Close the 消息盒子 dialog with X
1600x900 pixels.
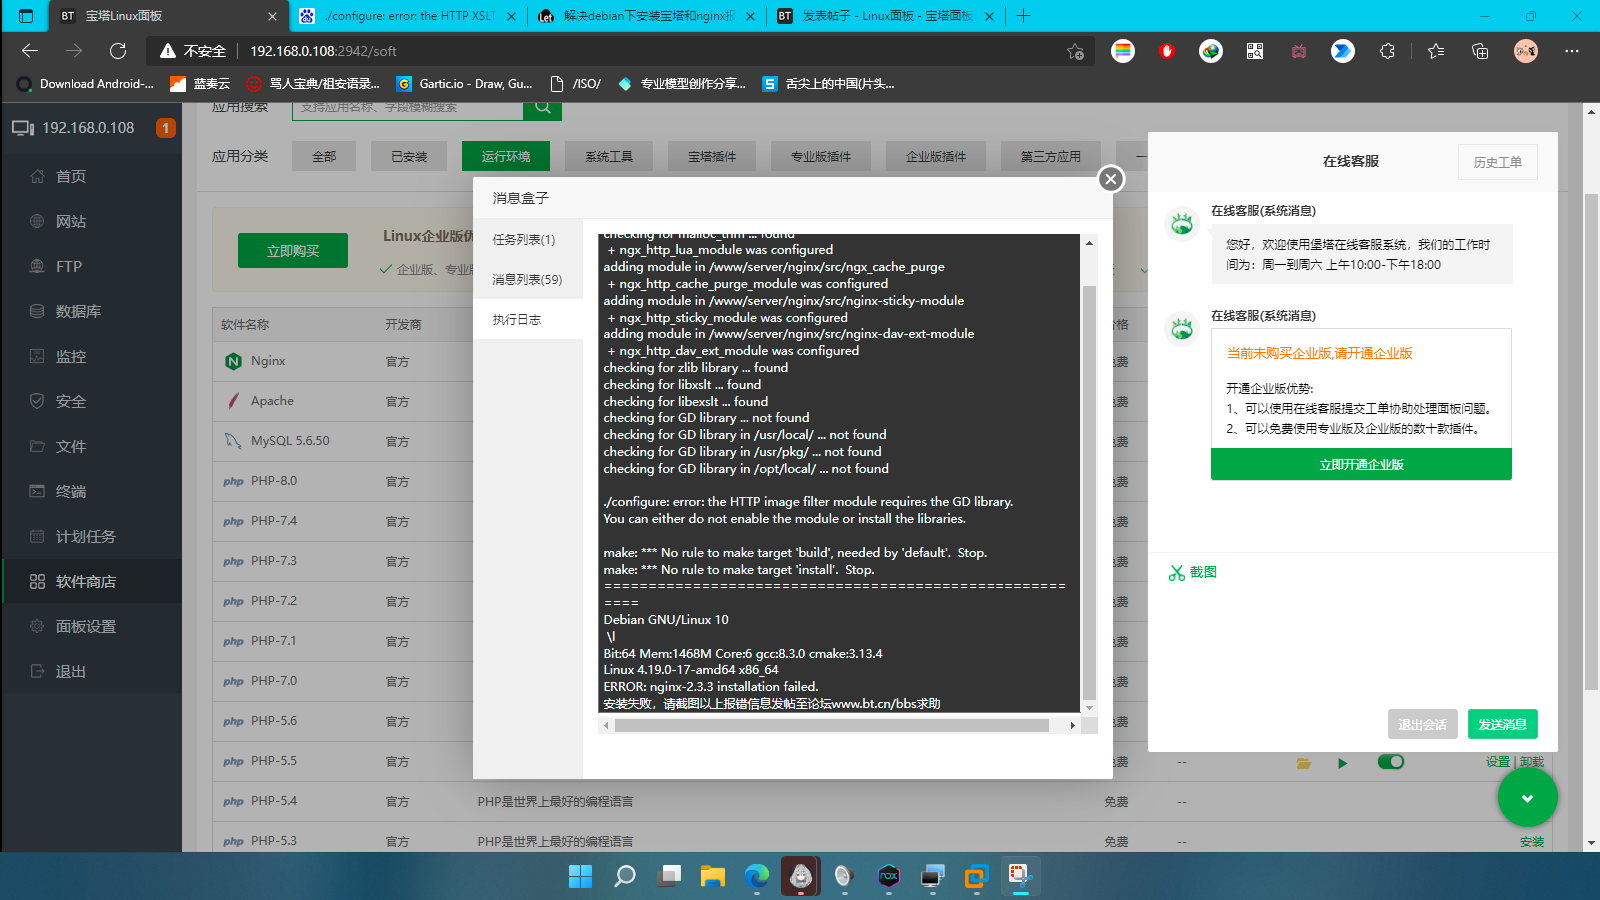coord(1110,179)
